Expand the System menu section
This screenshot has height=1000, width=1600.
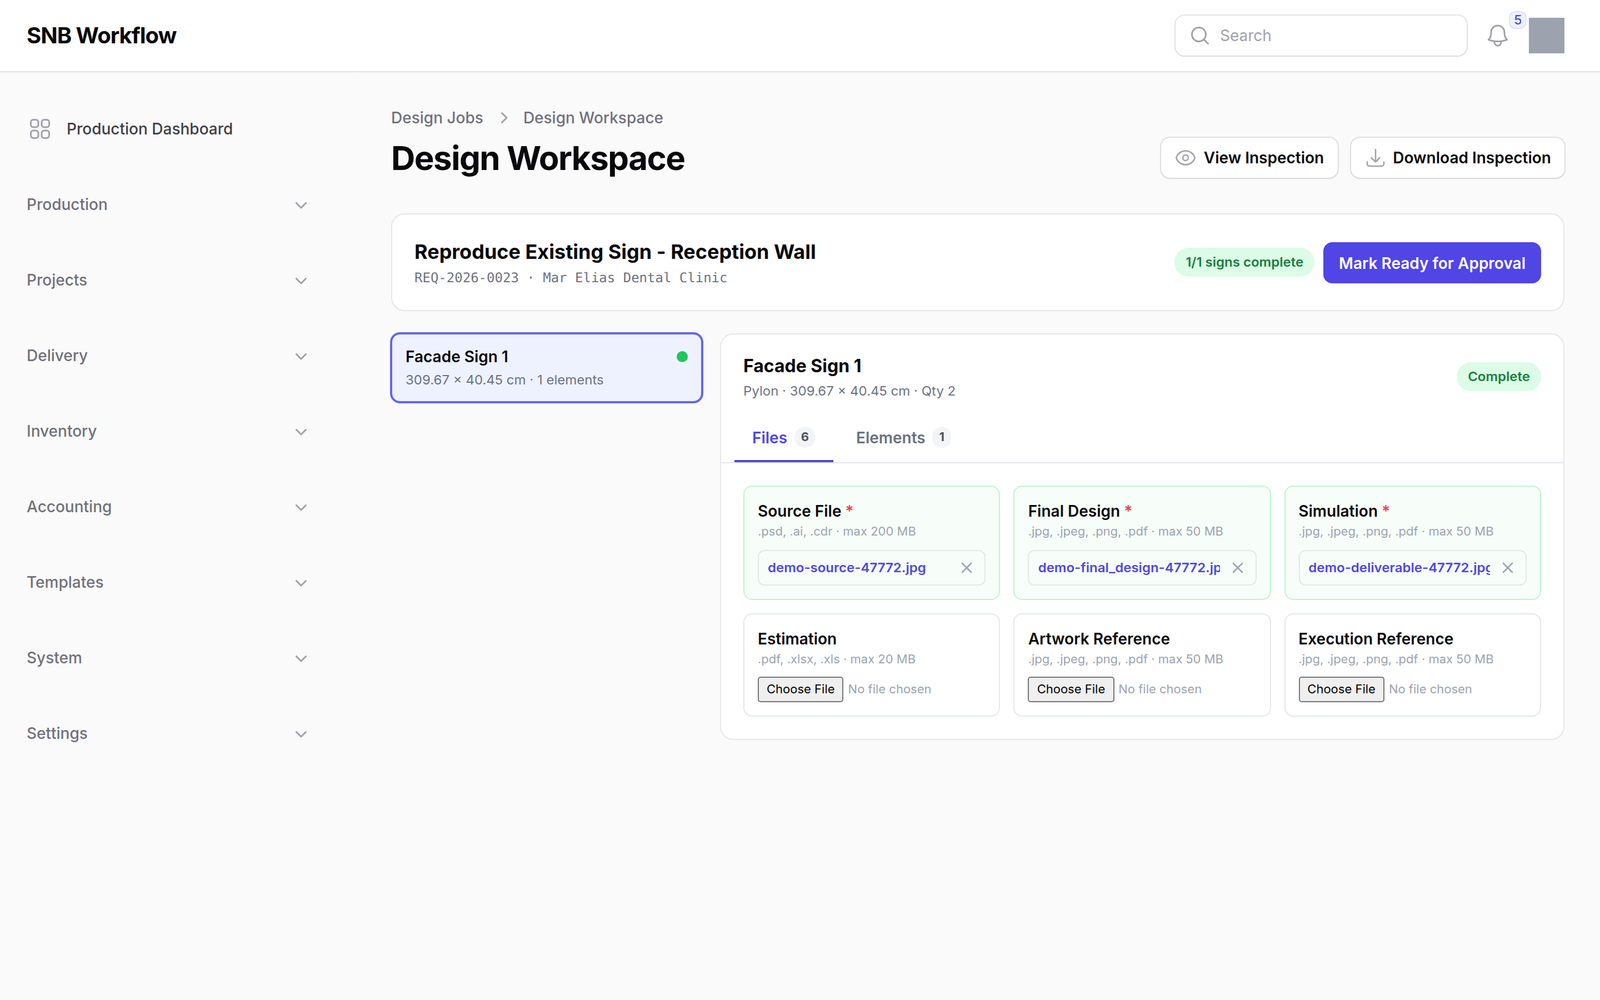pyautogui.click(x=167, y=658)
